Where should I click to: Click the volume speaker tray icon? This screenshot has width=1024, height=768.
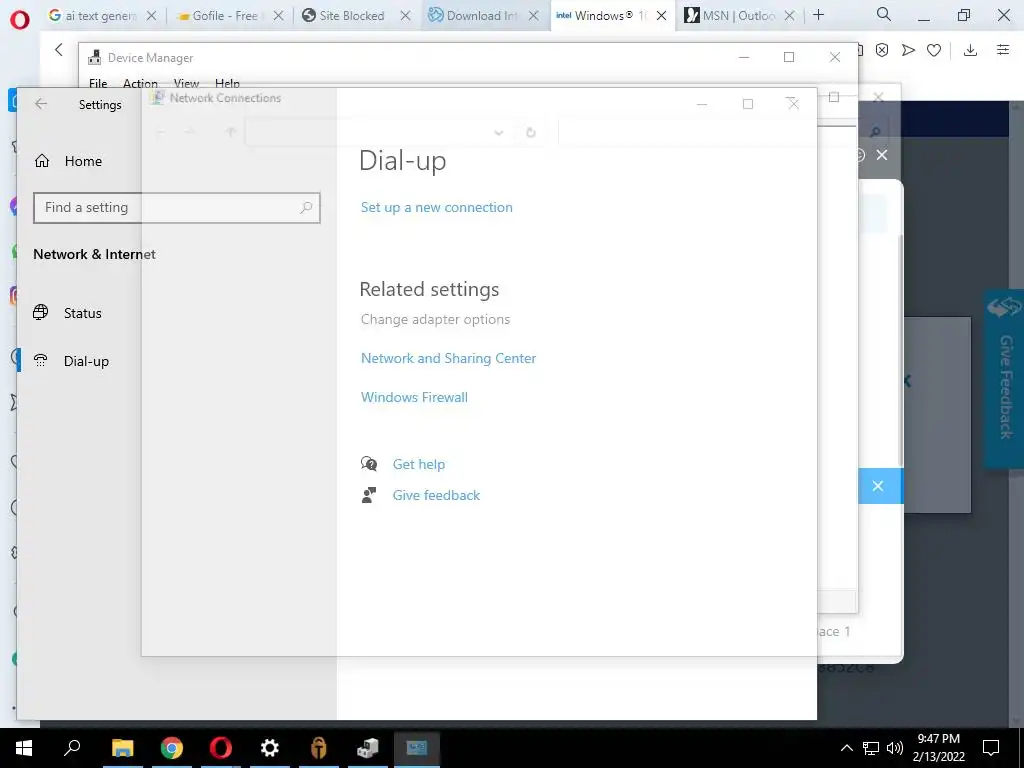point(895,748)
